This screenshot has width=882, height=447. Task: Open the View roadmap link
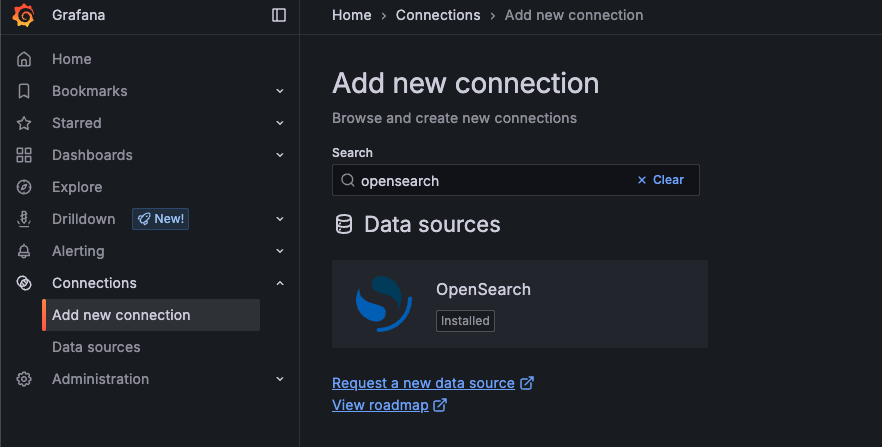tap(380, 405)
